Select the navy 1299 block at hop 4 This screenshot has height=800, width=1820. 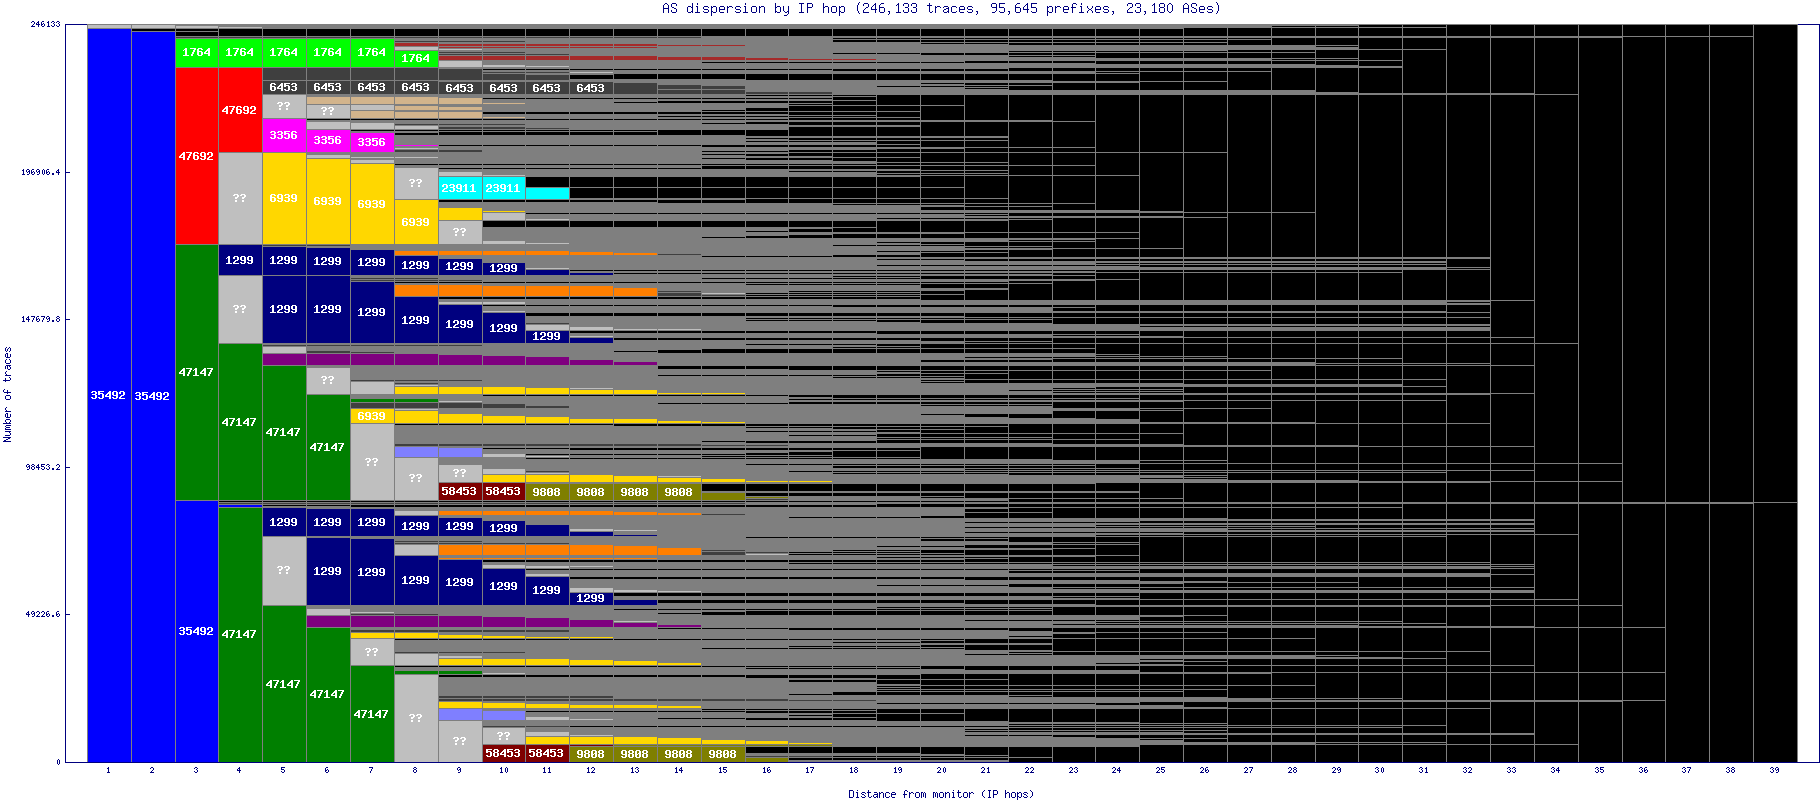(x=240, y=260)
